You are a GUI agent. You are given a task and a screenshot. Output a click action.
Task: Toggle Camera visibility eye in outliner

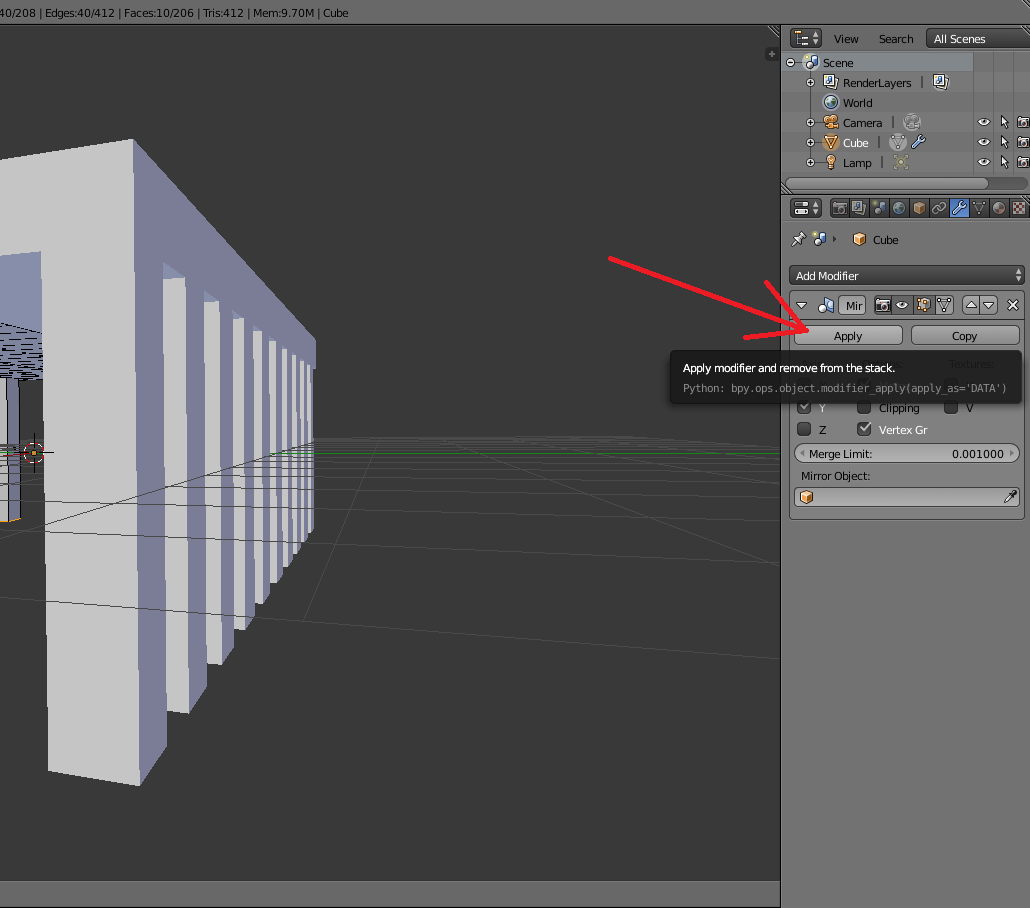click(983, 122)
